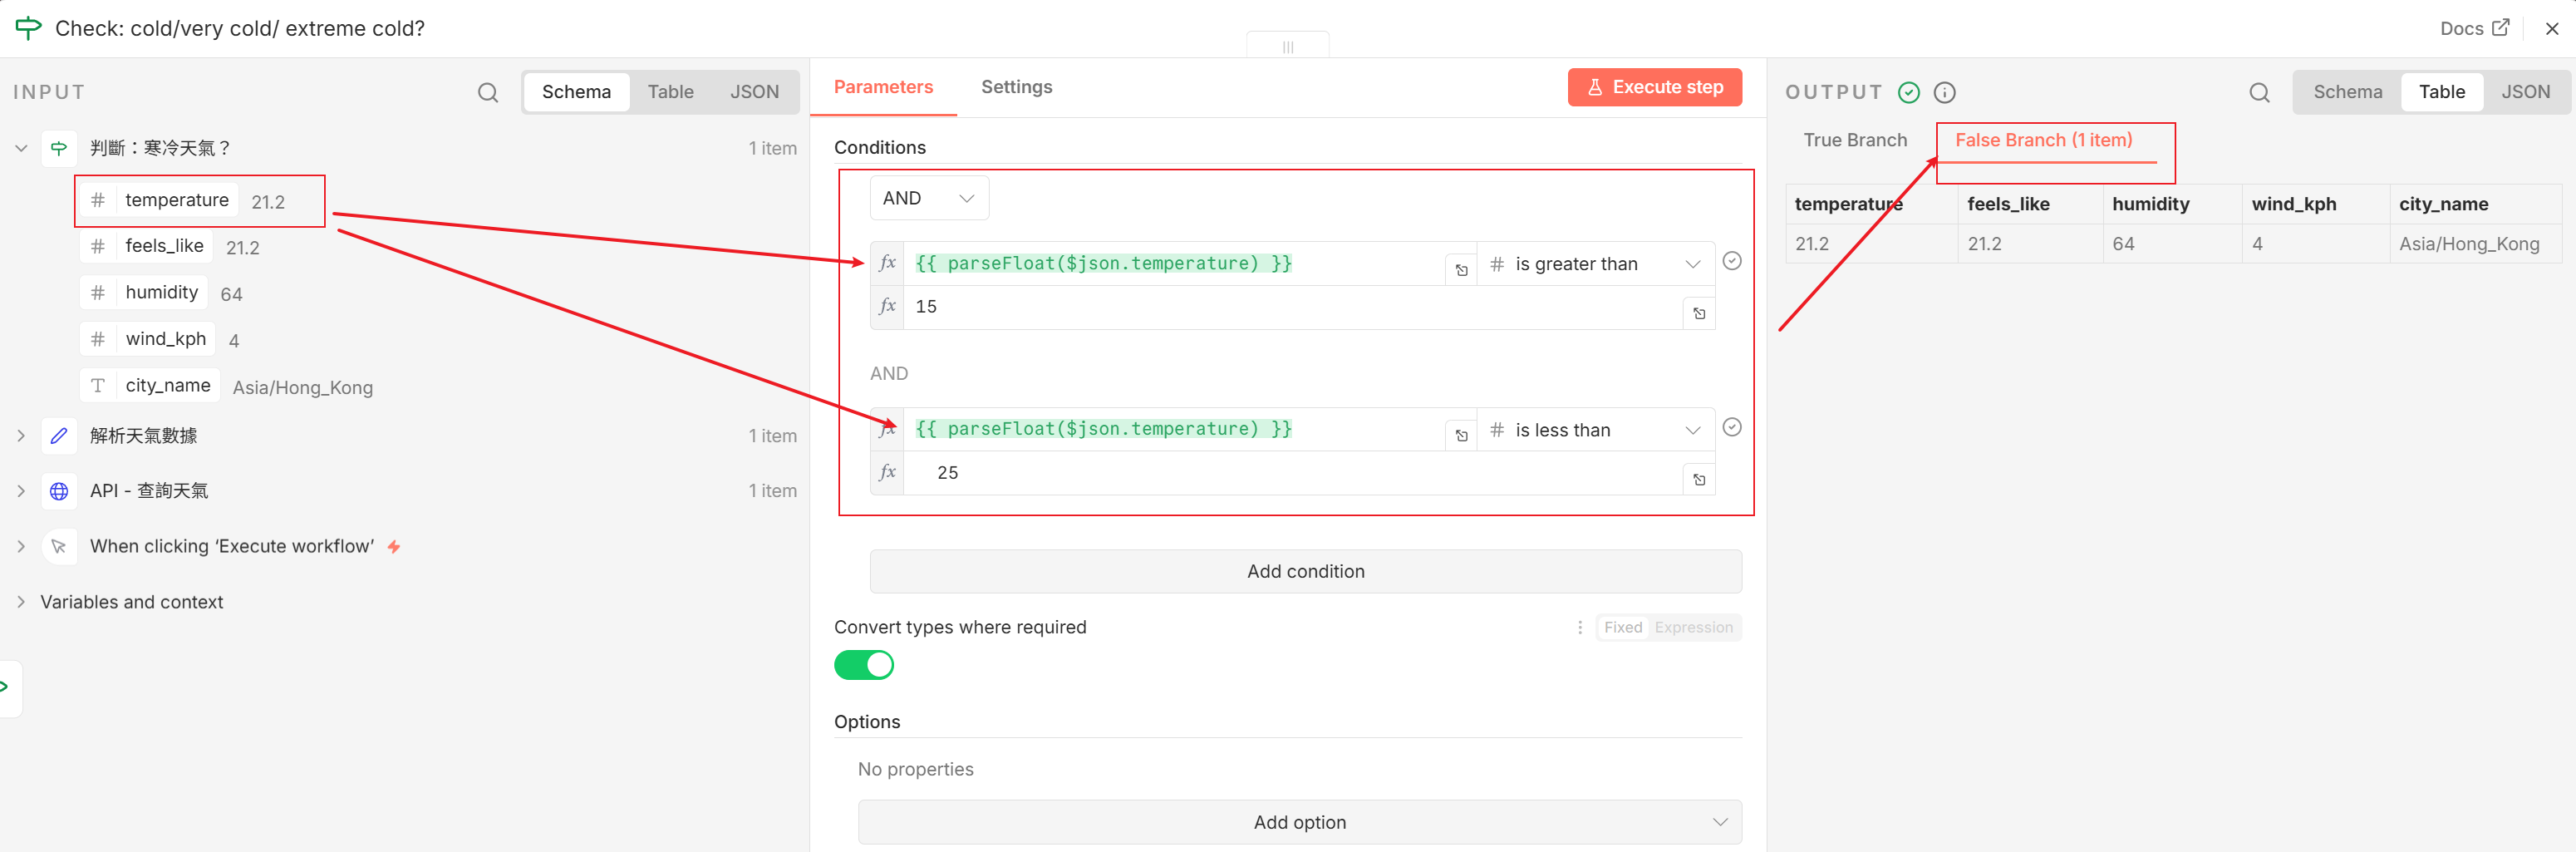The width and height of the screenshot is (2576, 852).
Task: Click the expand icon beside value 15
Action: click(x=1699, y=313)
